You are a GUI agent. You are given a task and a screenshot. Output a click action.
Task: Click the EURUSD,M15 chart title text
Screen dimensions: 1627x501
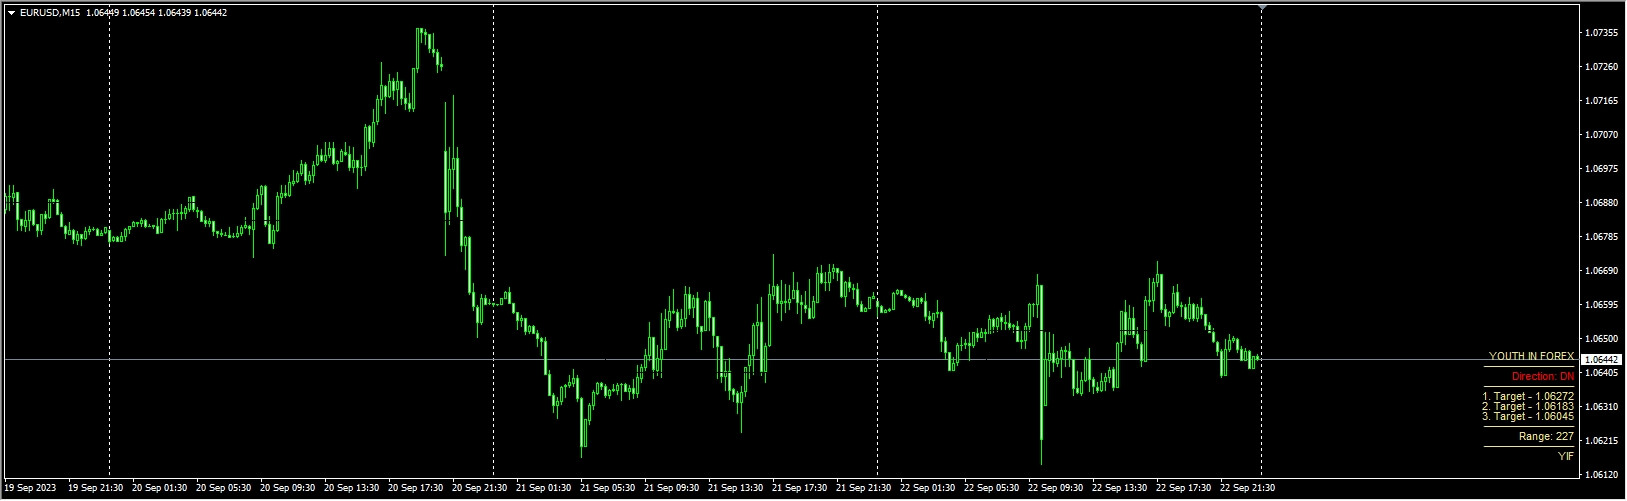click(50, 13)
